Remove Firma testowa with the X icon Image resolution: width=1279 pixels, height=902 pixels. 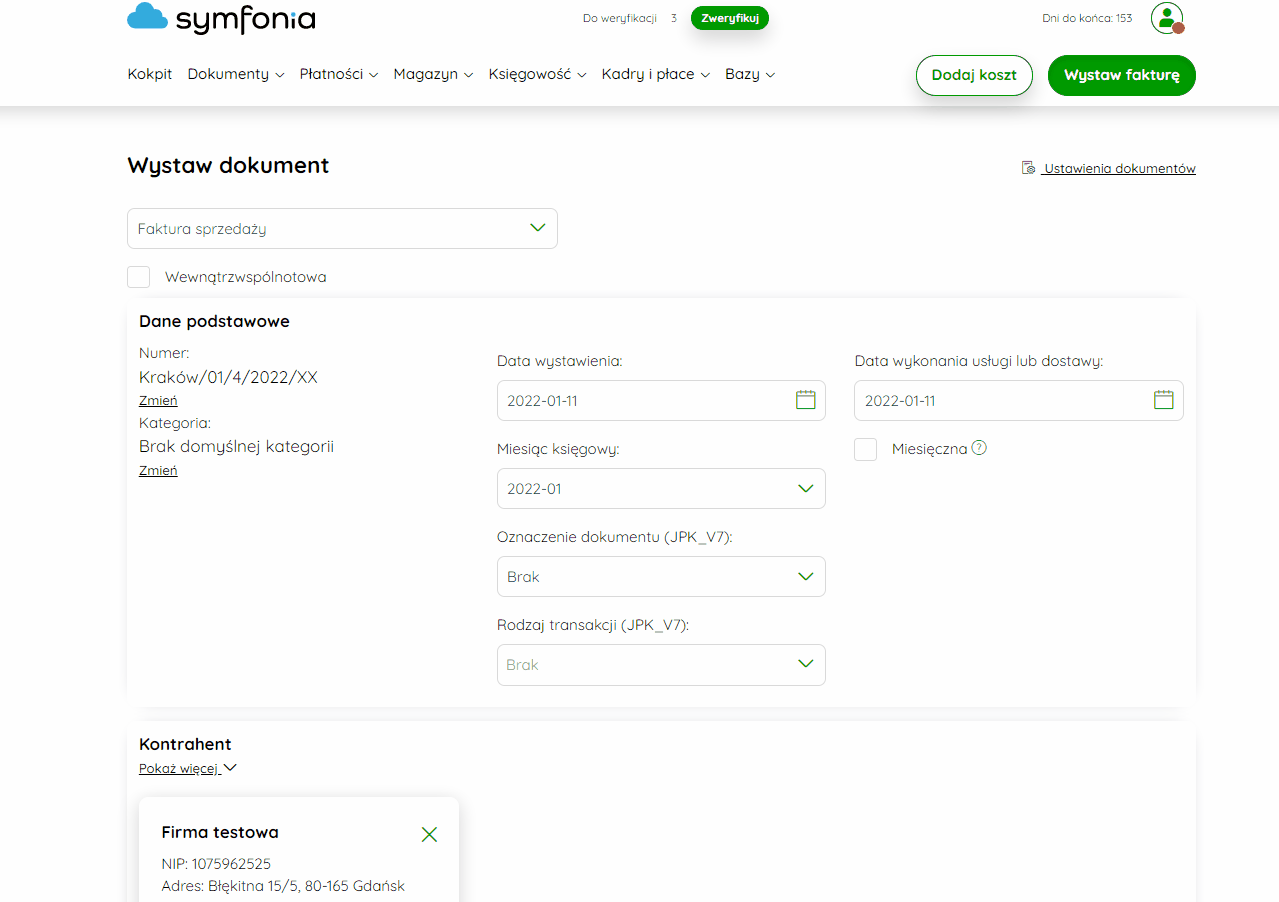coord(429,834)
